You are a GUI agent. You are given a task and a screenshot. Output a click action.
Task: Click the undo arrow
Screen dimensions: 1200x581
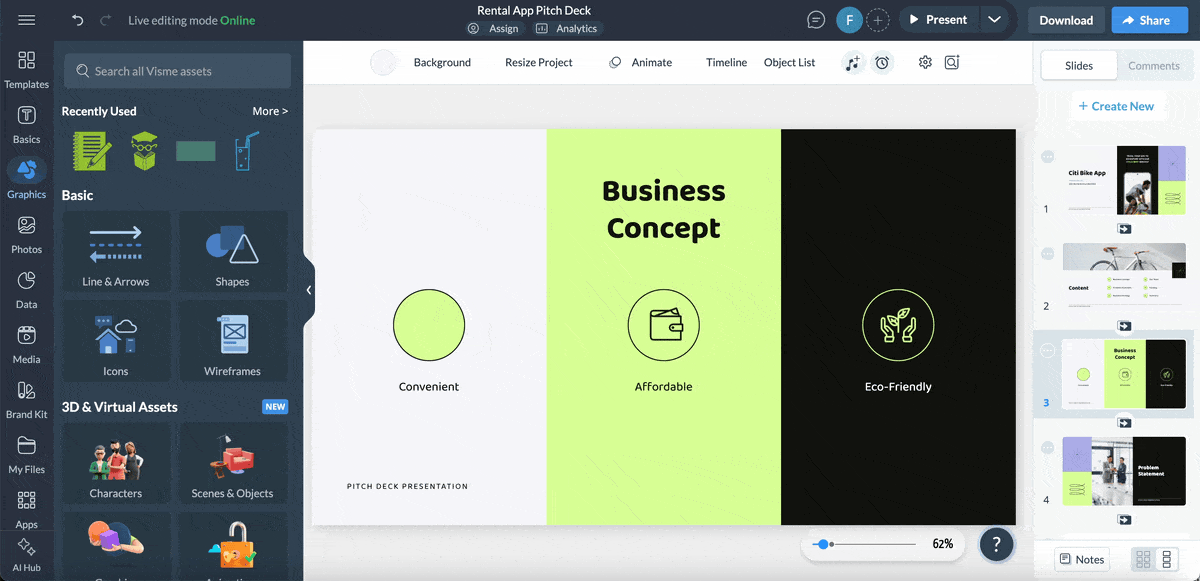(78, 20)
